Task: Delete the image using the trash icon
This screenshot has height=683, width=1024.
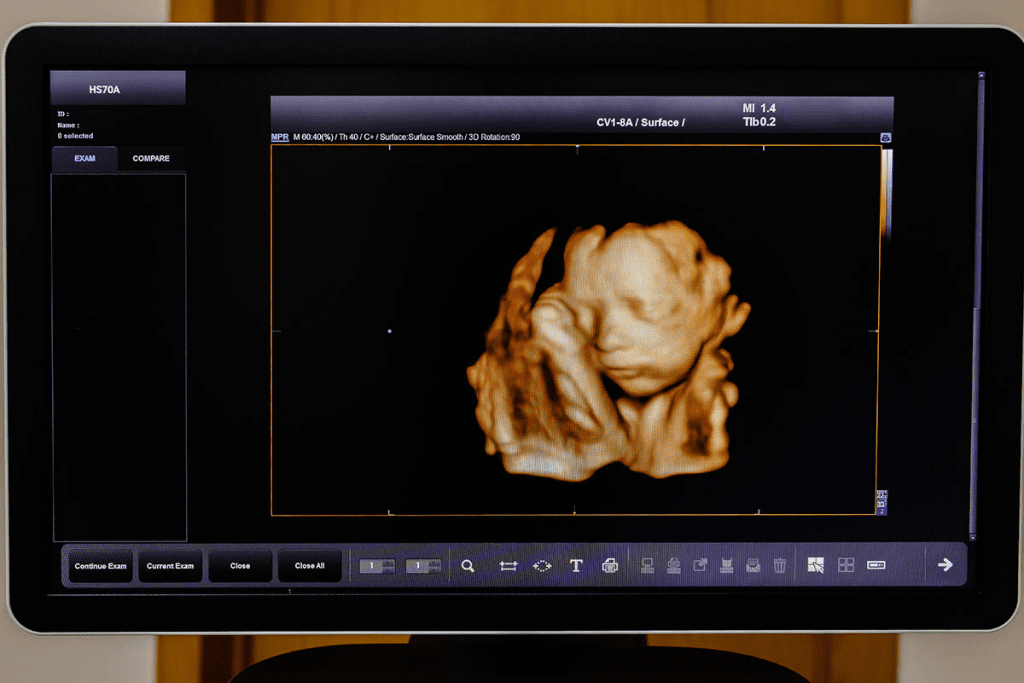Action: click(x=780, y=565)
